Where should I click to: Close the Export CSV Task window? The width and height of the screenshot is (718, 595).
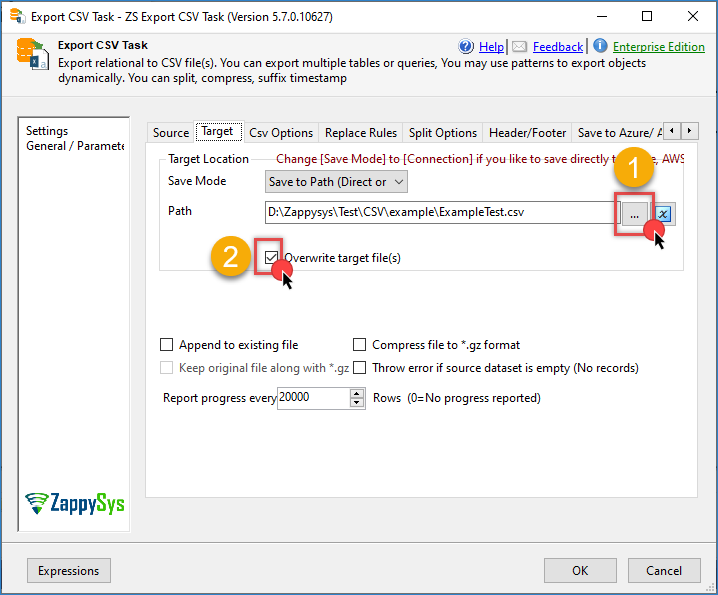693,16
